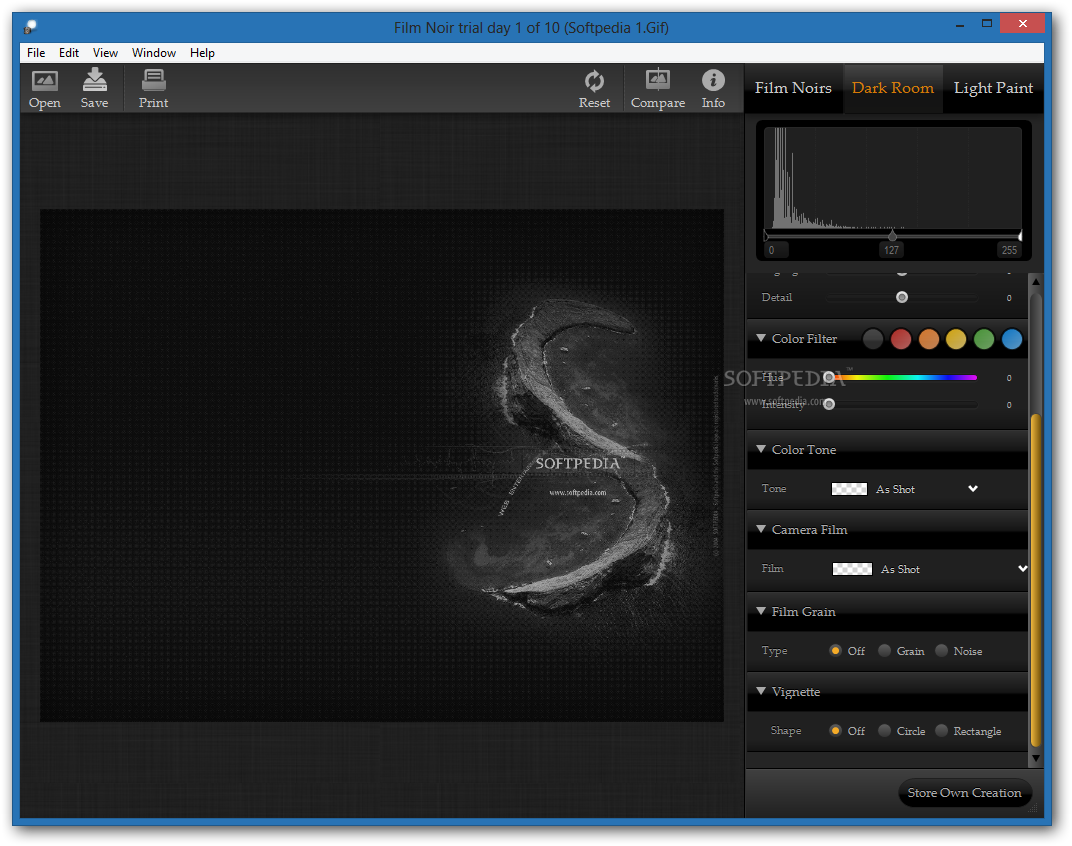1072x846 pixels.
Task: Click the panel scrollbar down arrow
Action: click(x=1036, y=758)
